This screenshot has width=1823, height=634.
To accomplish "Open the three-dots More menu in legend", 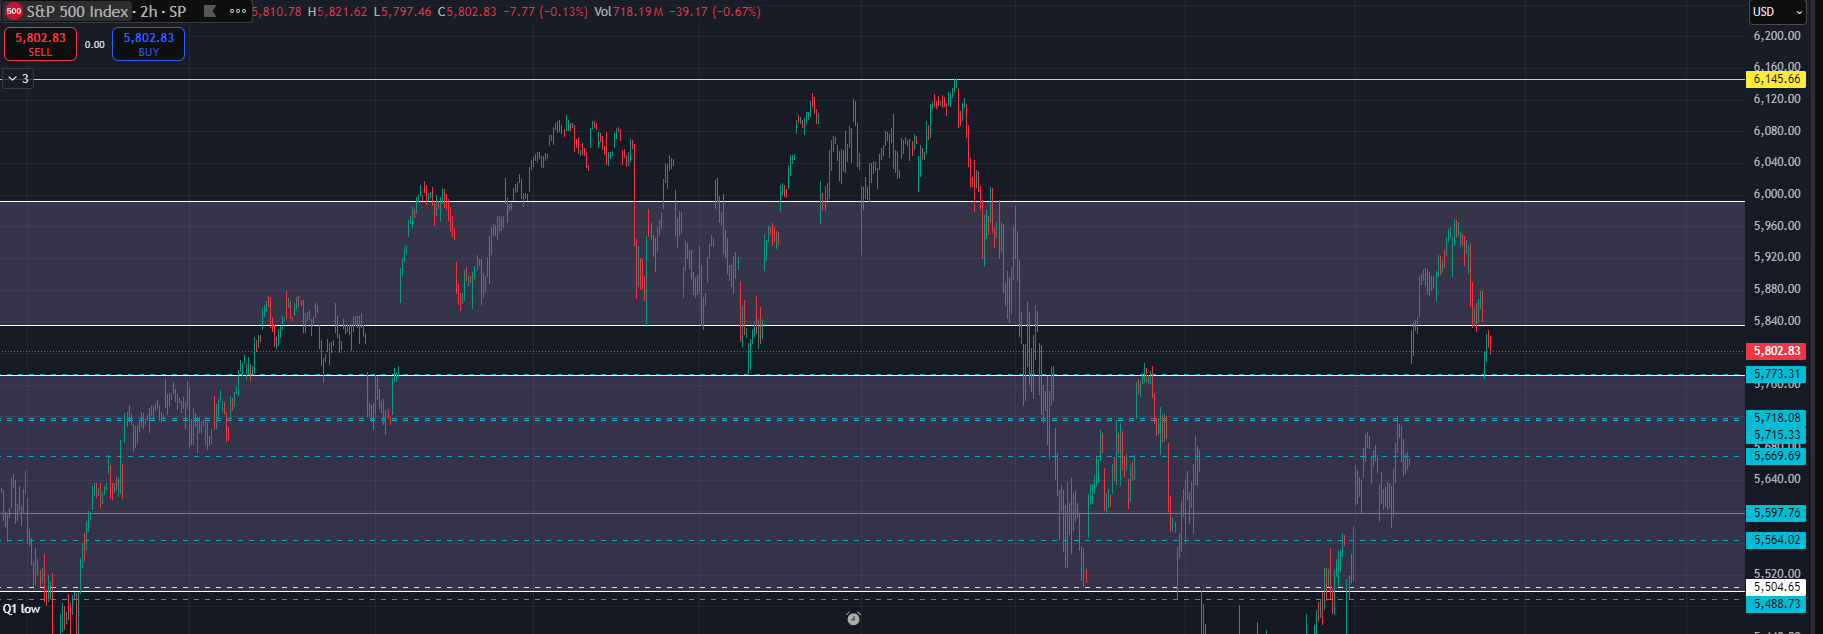I will pyautogui.click(x=238, y=12).
